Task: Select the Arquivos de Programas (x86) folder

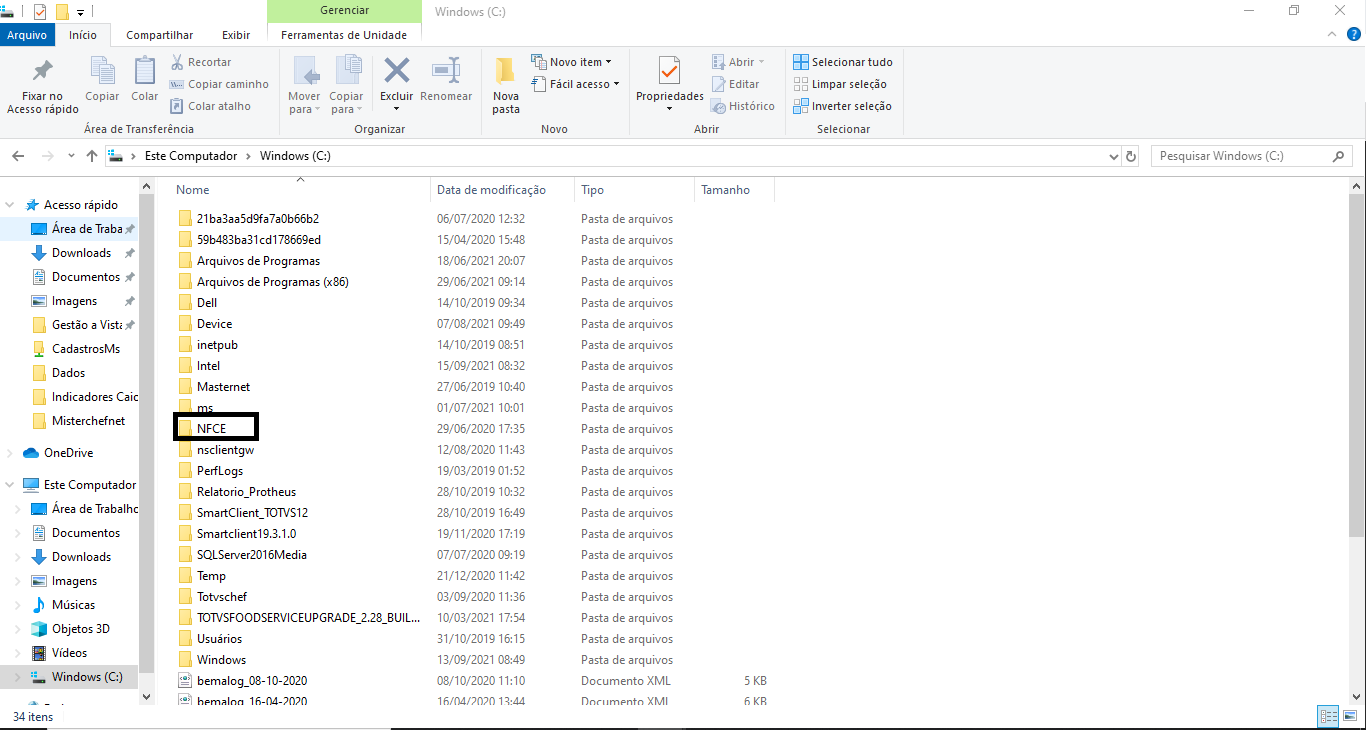Action: click(x=272, y=282)
